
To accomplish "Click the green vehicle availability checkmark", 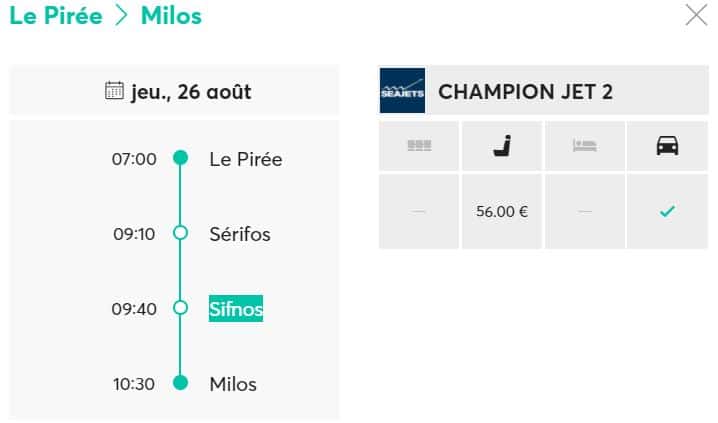I will click(667, 211).
